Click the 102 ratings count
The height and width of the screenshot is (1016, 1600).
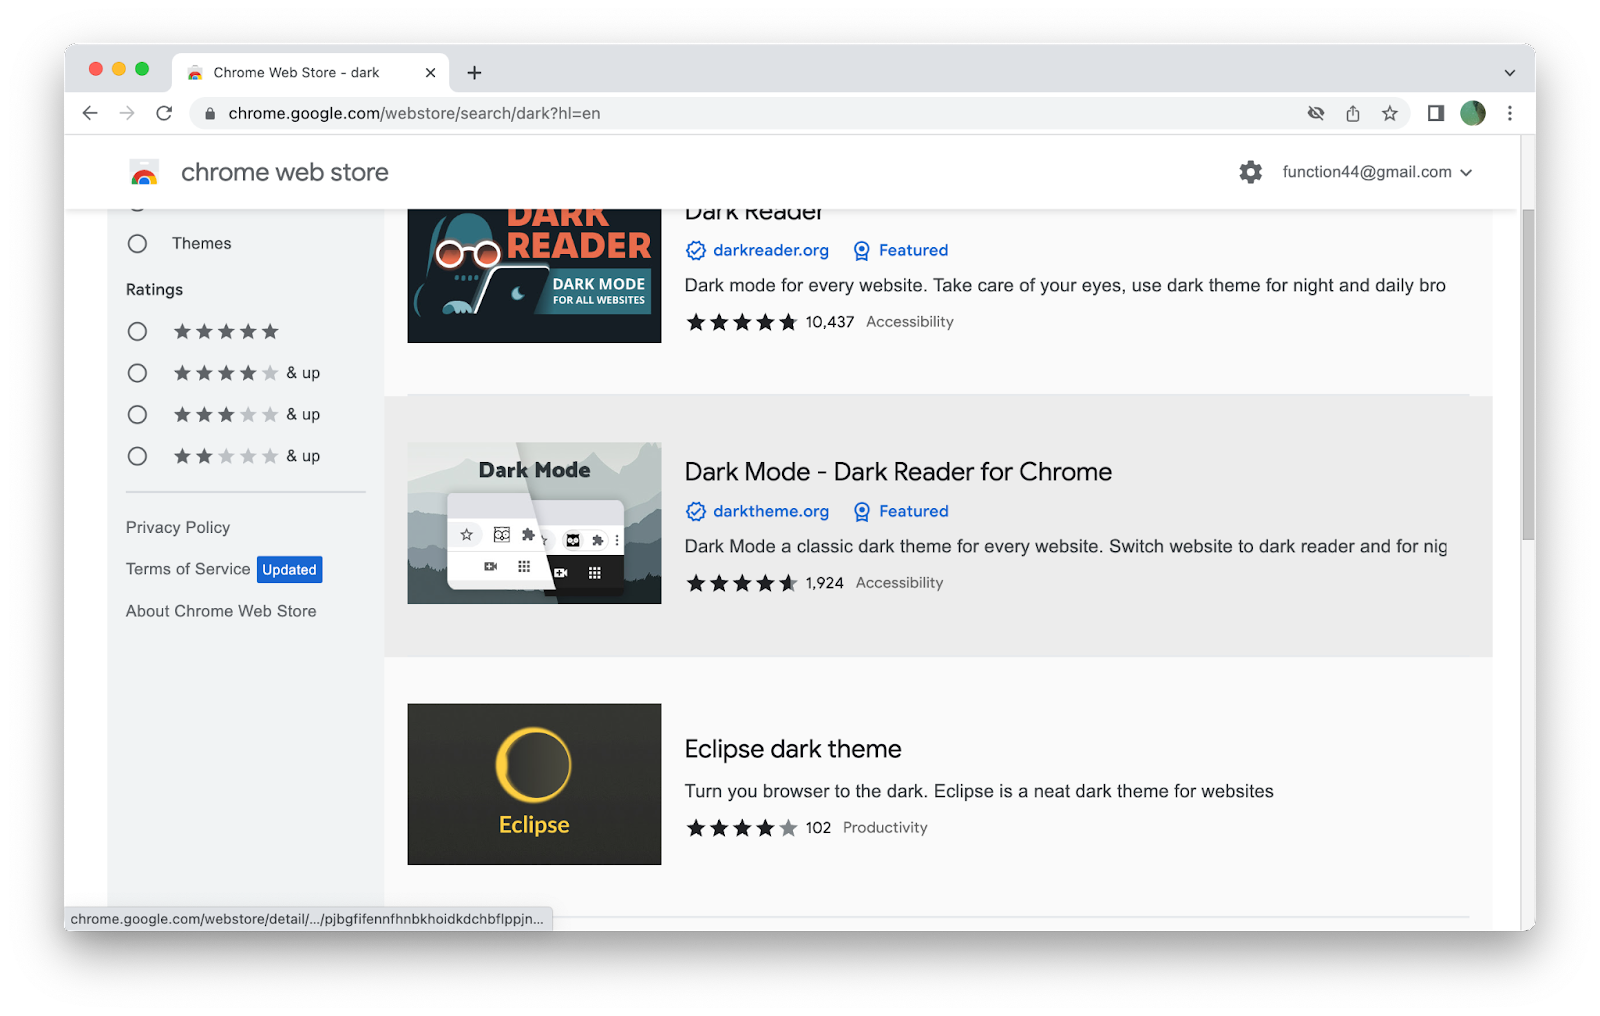point(818,828)
